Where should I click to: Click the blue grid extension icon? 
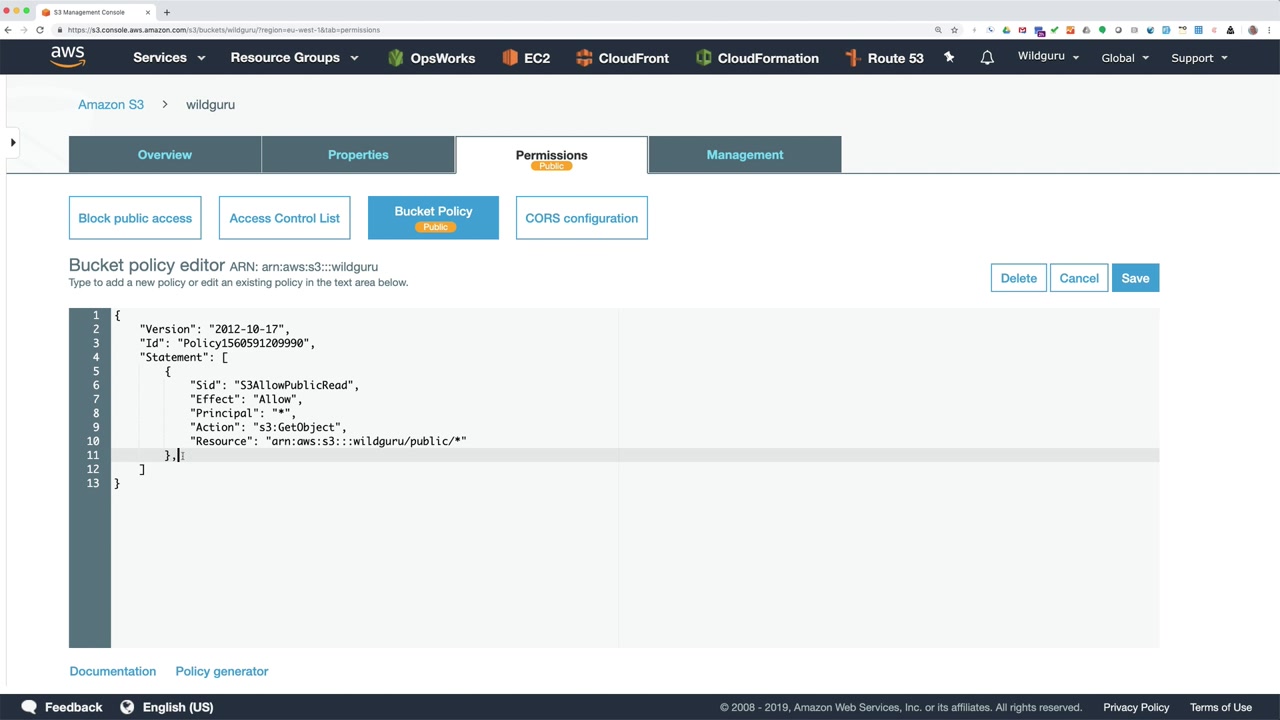click(x=1198, y=30)
